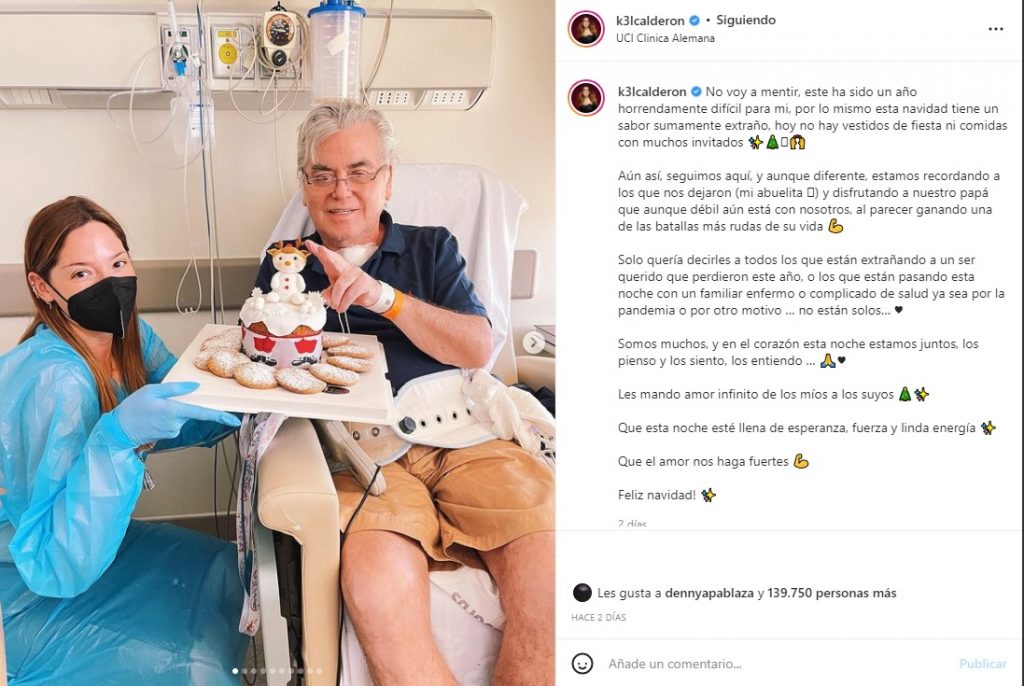Select the last carousel dot indicator
The height and width of the screenshot is (686, 1024).
click(319, 671)
